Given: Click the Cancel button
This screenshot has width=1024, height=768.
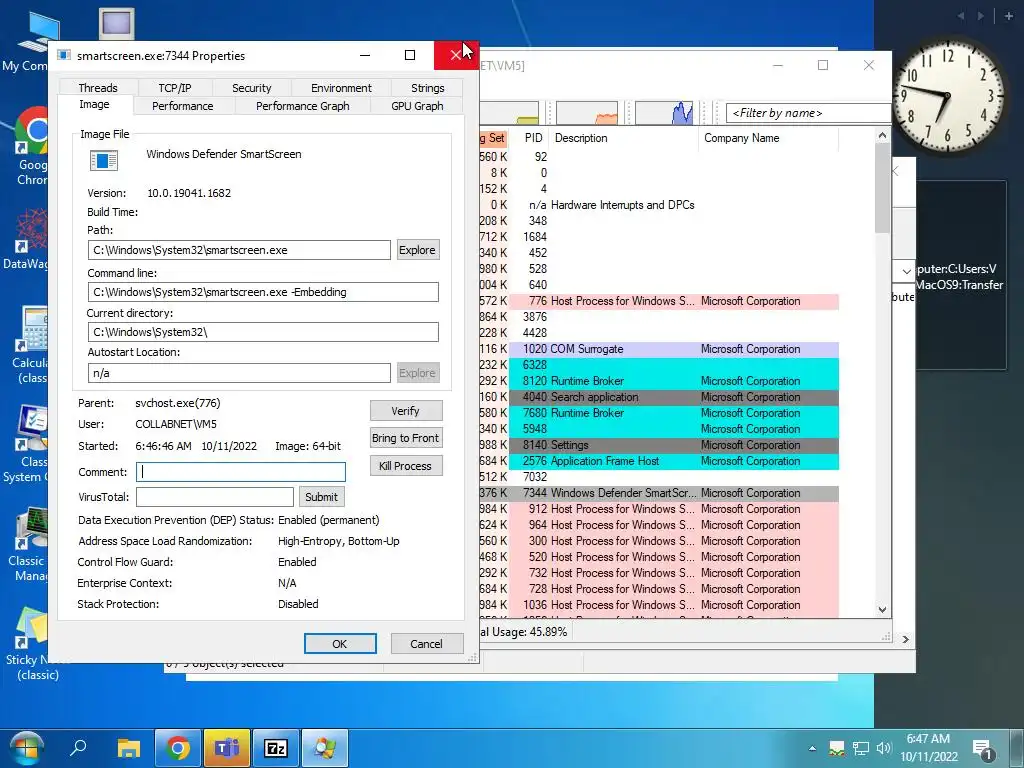Looking at the screenshot, I should pos(426,644).
